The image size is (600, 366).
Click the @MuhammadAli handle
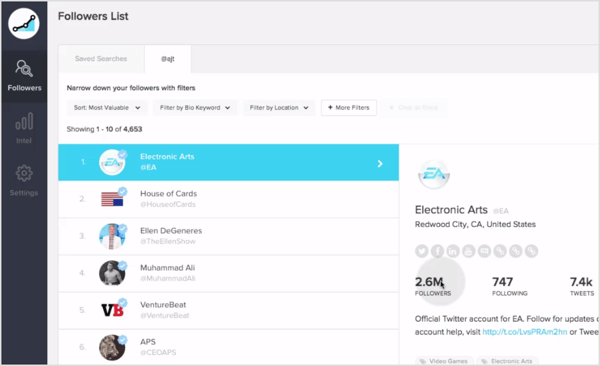(168, 278)
